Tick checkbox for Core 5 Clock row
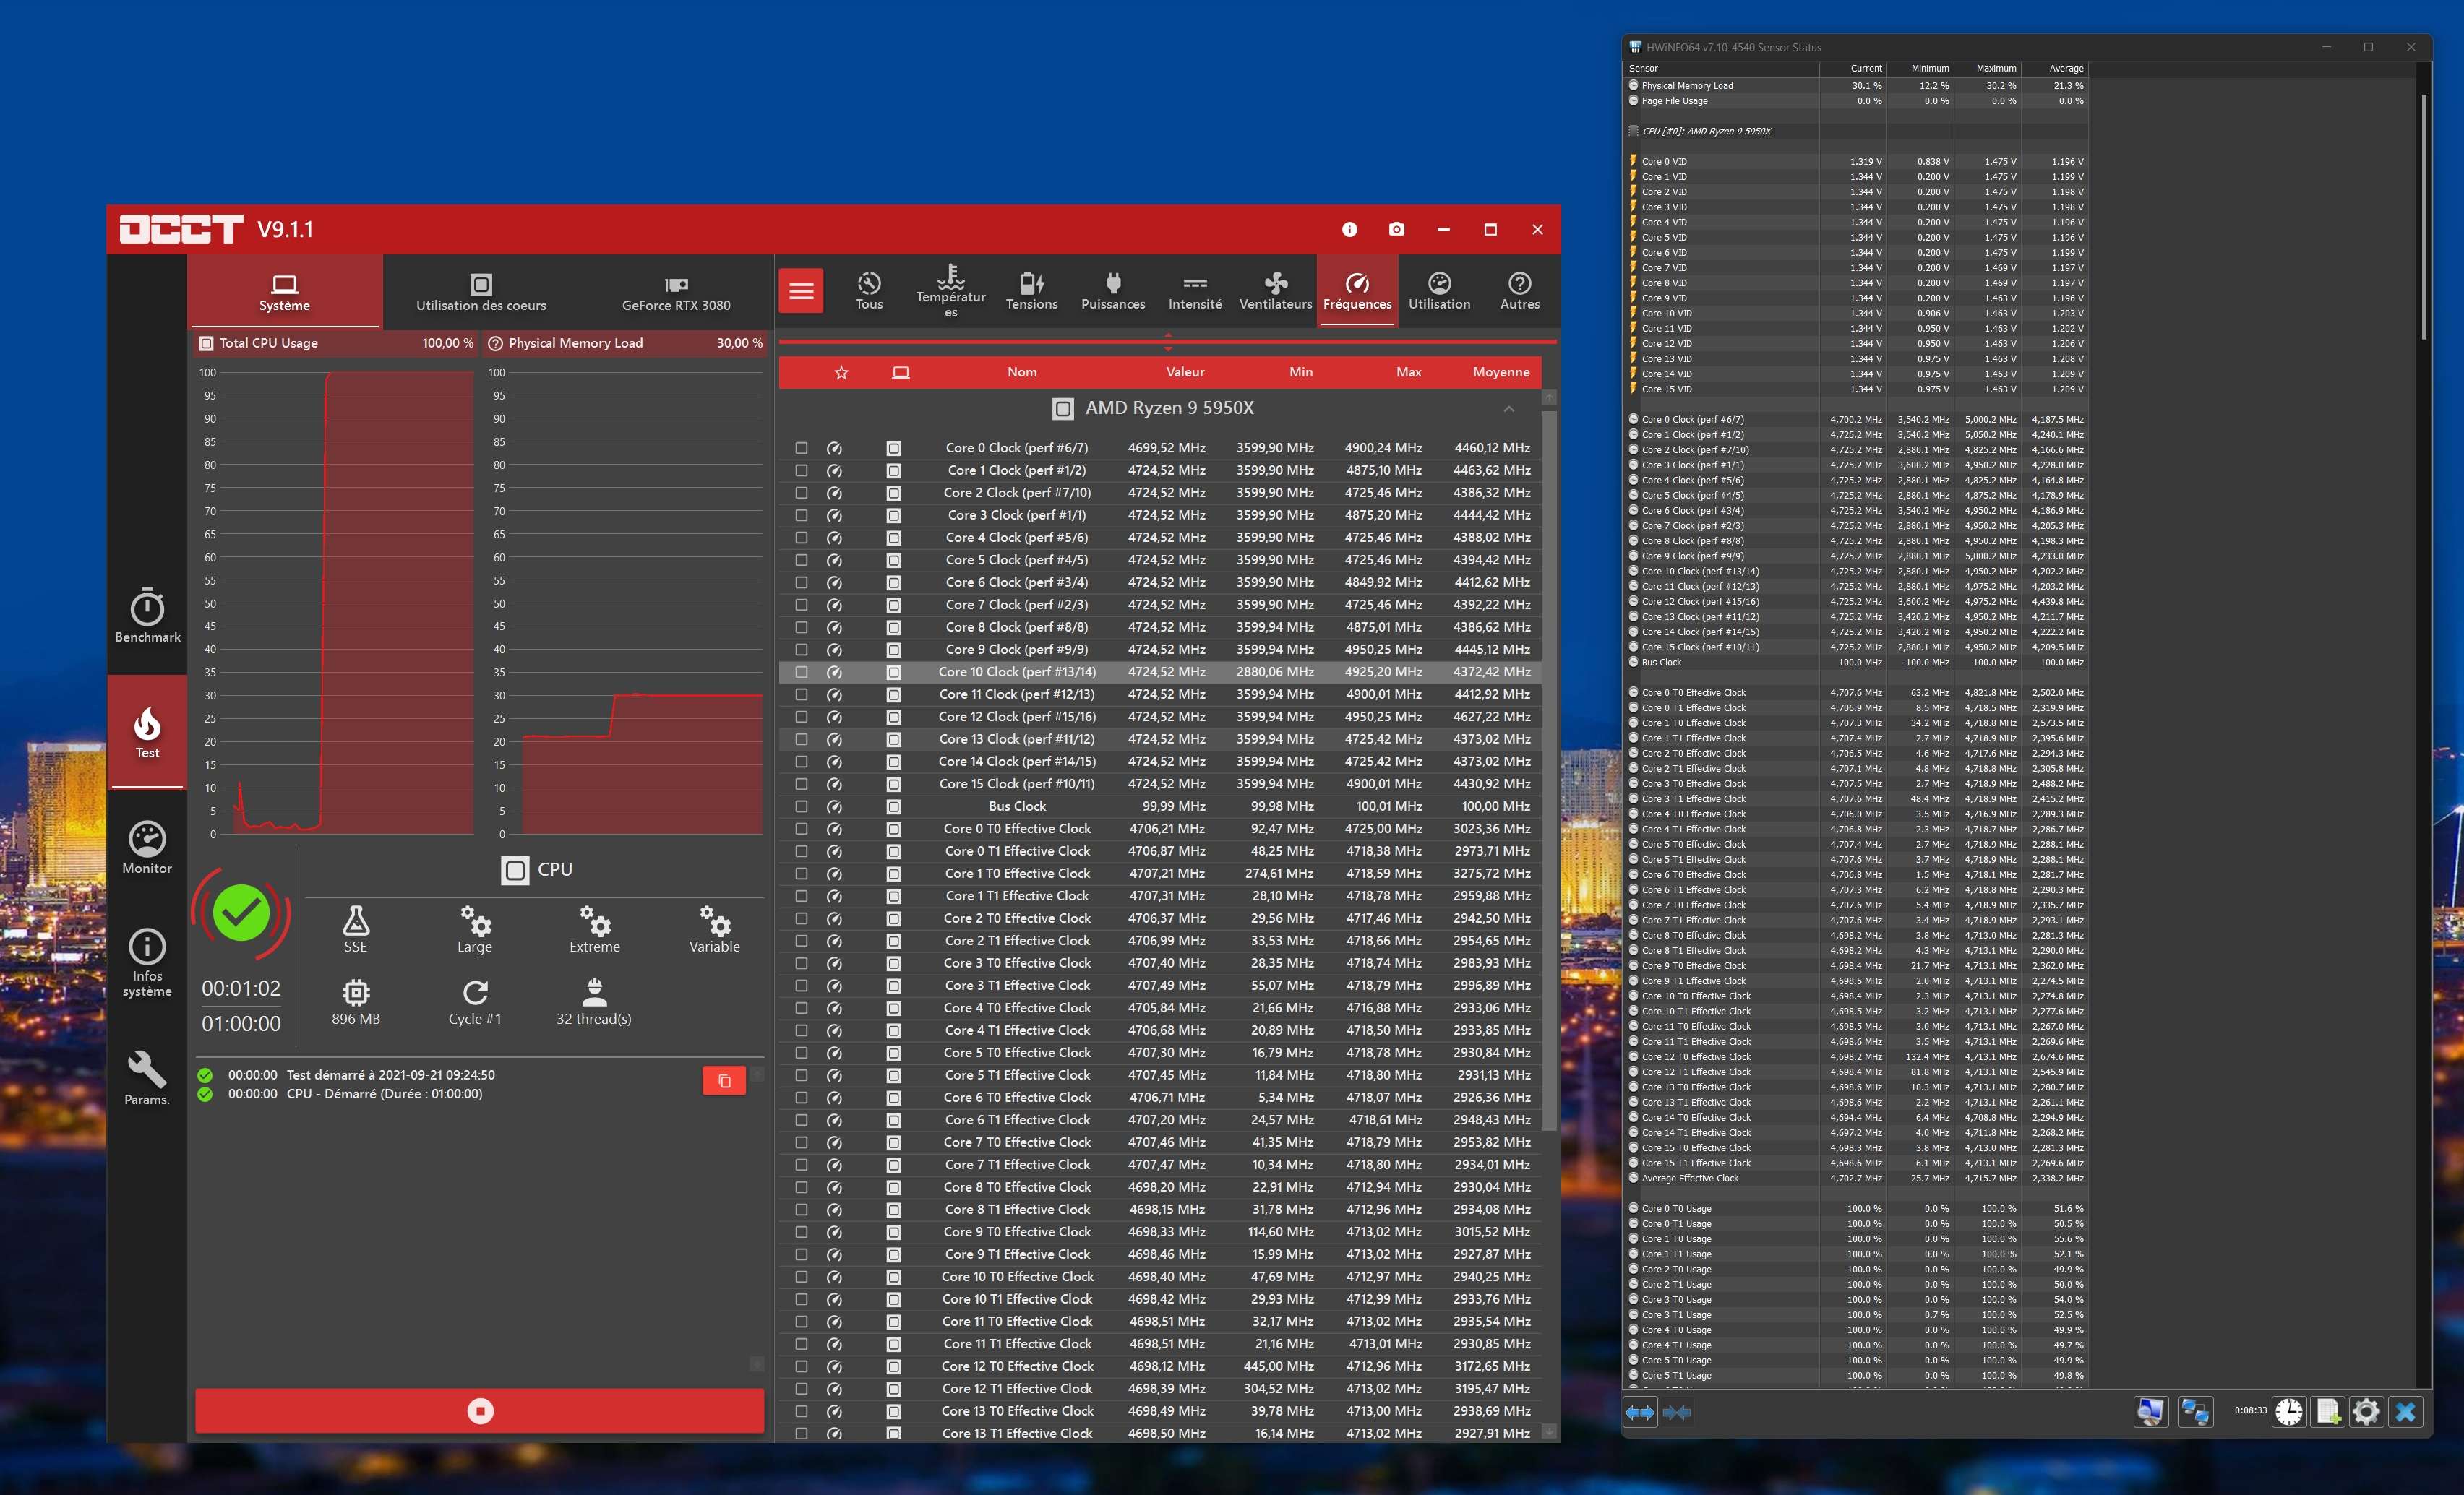Screen dimensions: 2464x1495 coord(801,560)
